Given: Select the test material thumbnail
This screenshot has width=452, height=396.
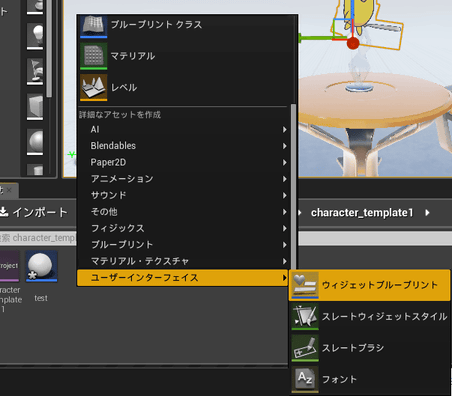Looking at the screenshot, I should [x=41, y=266].
